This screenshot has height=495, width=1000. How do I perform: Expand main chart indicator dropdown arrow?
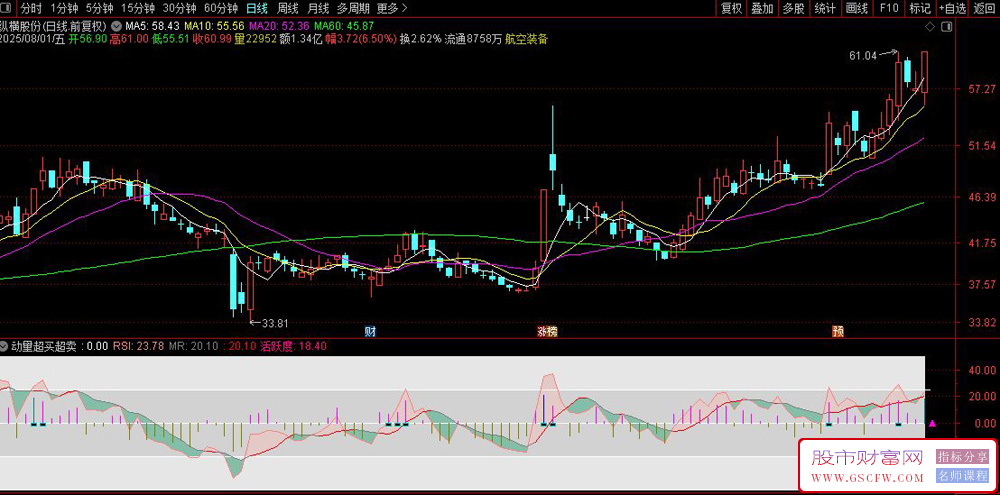coord(117,26)
